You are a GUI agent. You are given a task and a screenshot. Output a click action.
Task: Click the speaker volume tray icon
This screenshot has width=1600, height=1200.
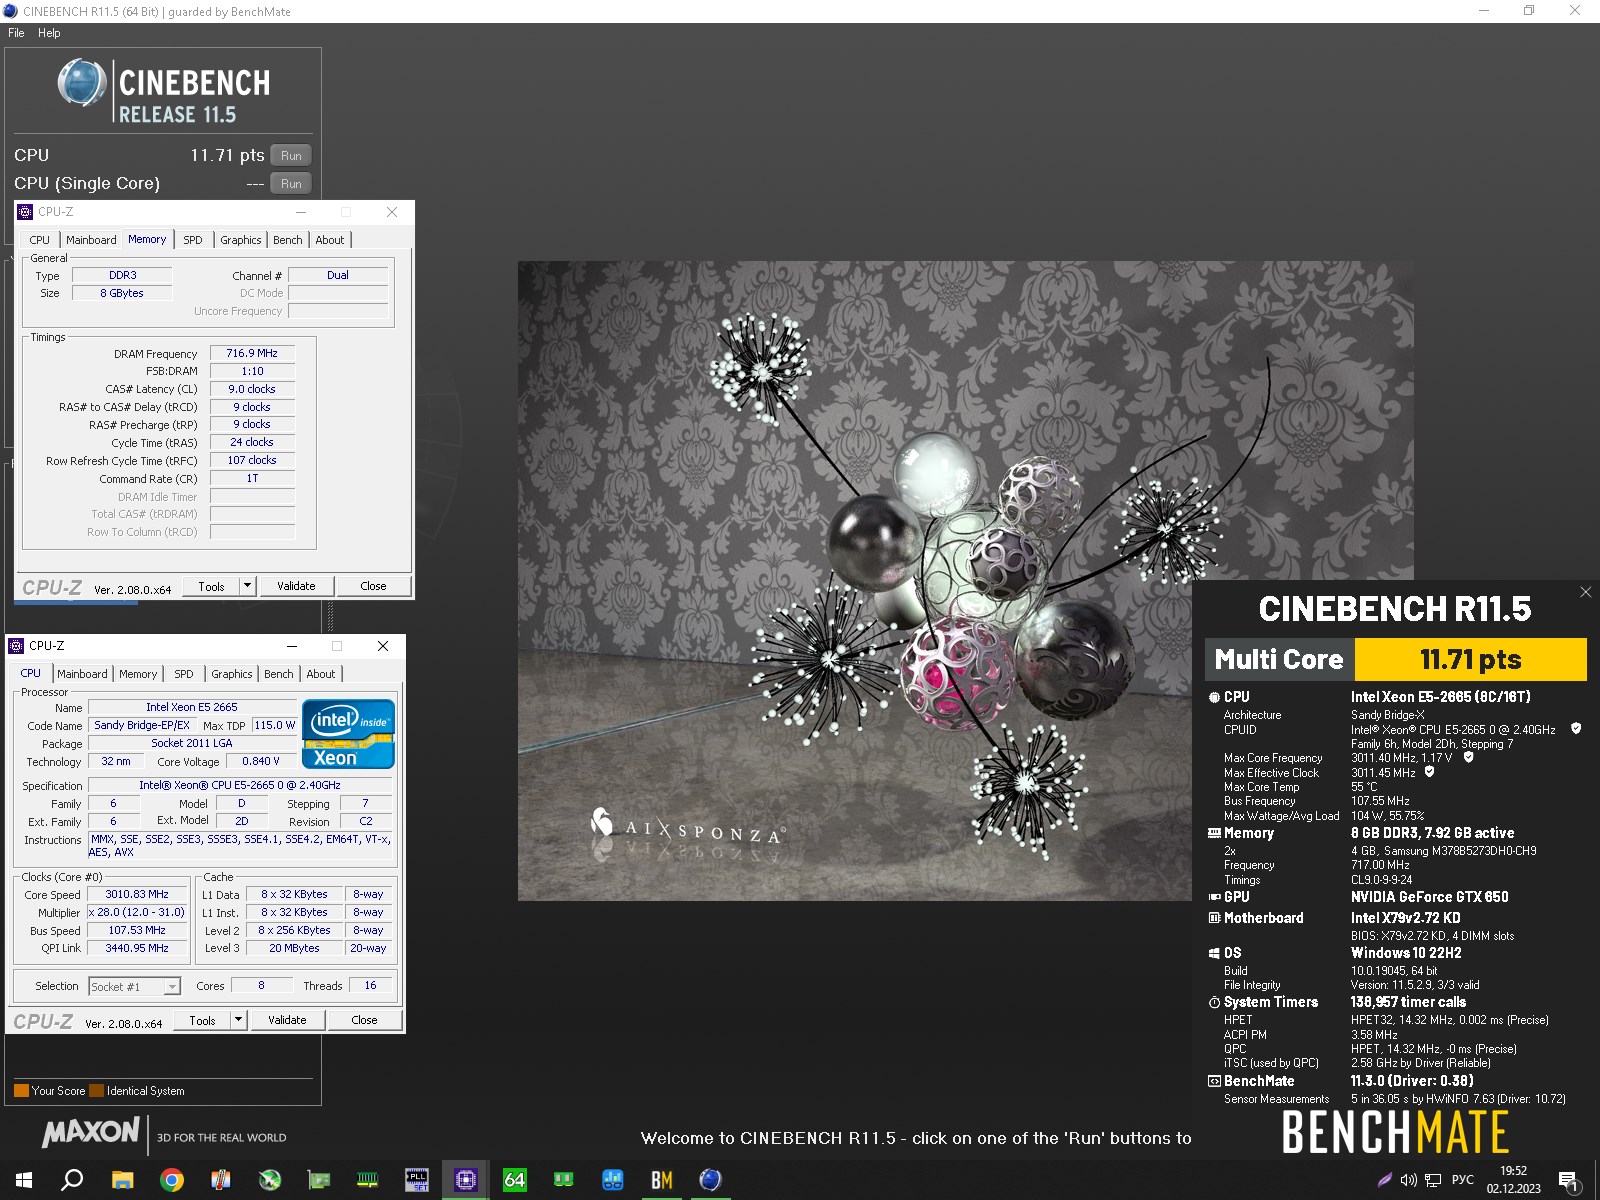click(x=1408, y=1180)
